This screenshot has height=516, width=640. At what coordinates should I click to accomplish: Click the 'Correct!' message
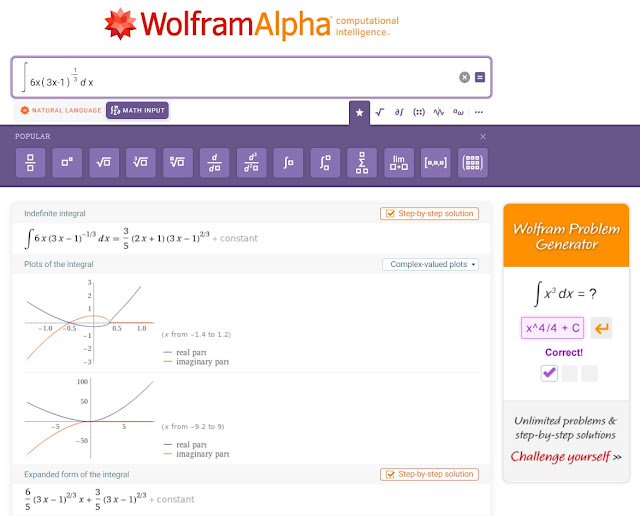click(564, 352)
